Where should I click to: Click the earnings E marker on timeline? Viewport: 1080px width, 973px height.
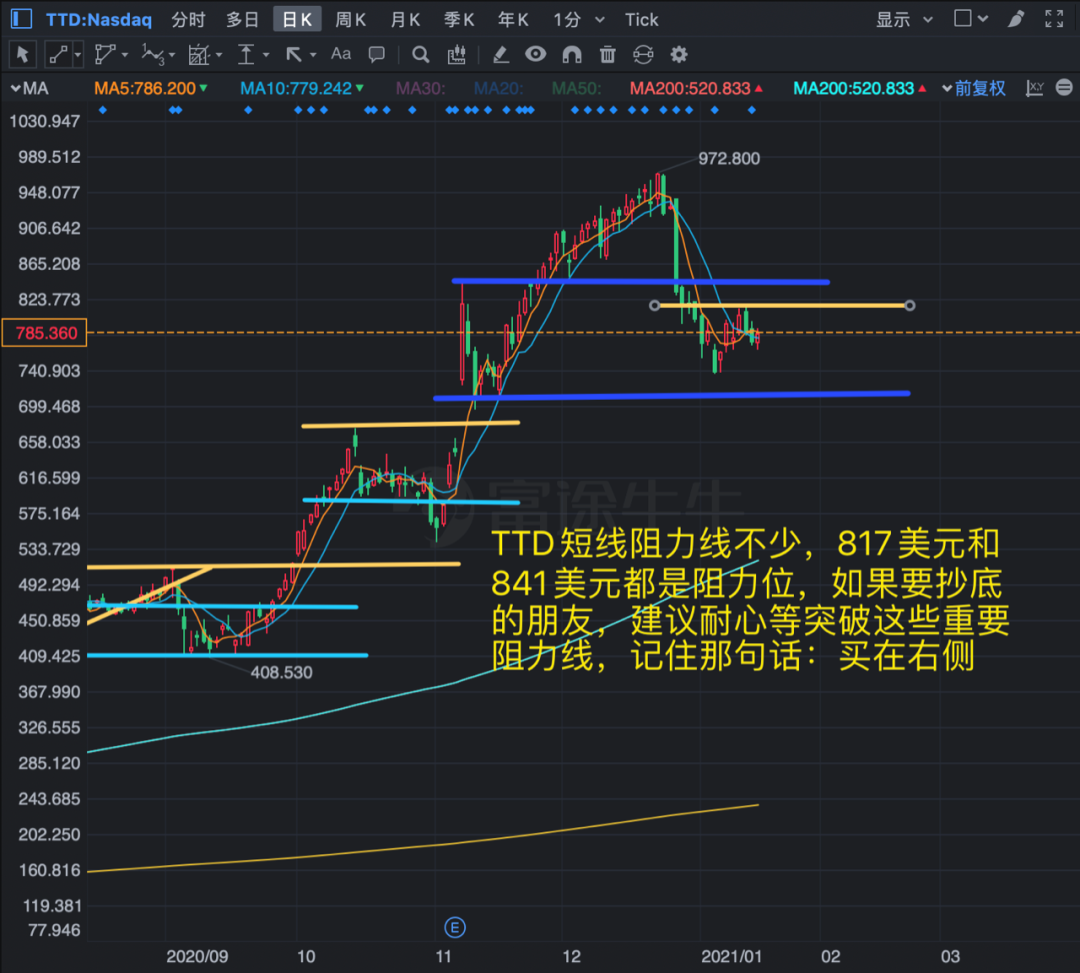coord(455,928)
